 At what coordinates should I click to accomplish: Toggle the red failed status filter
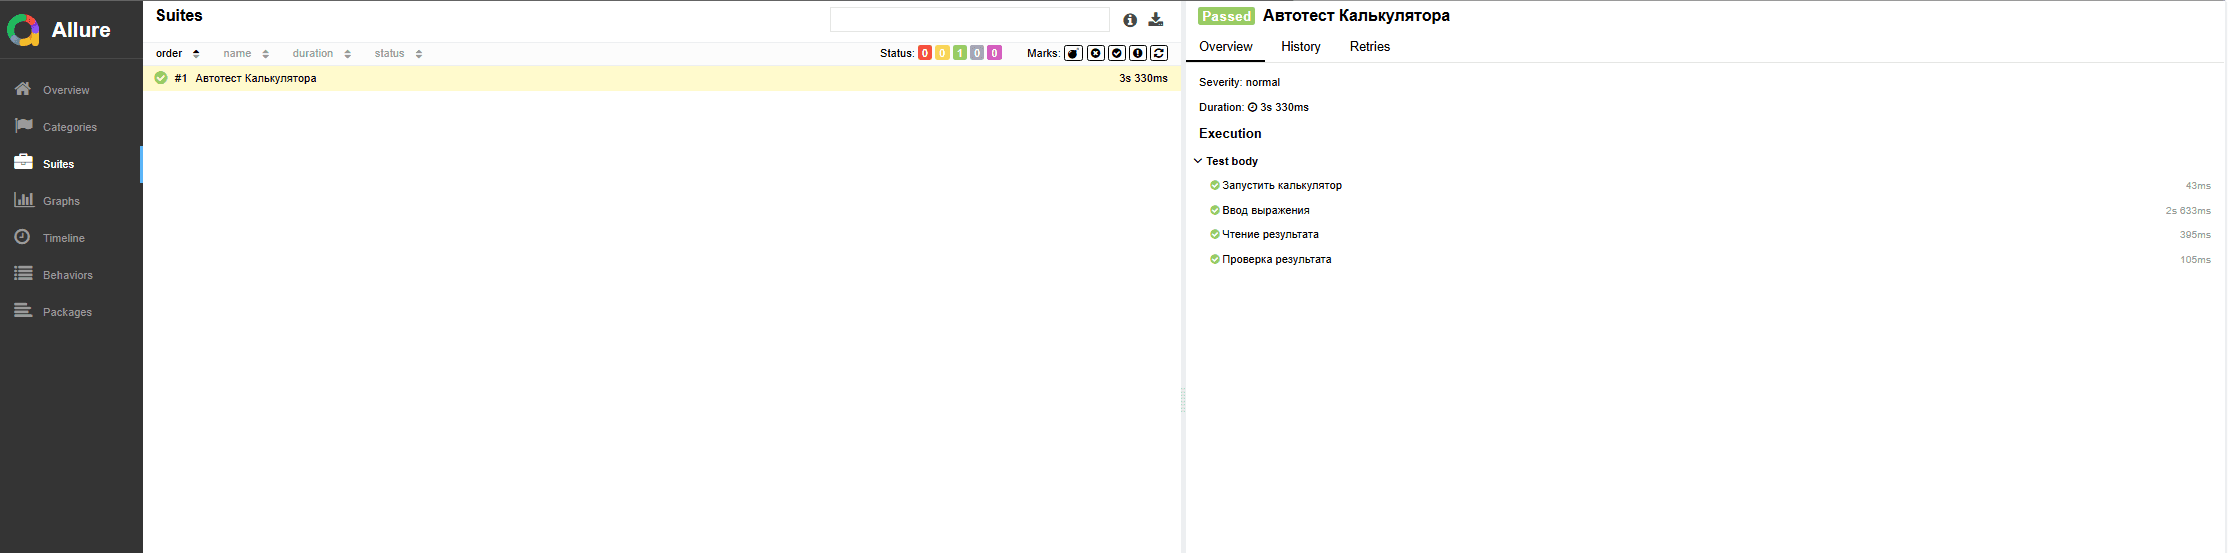pyautogui.click(x=925, y=53)
